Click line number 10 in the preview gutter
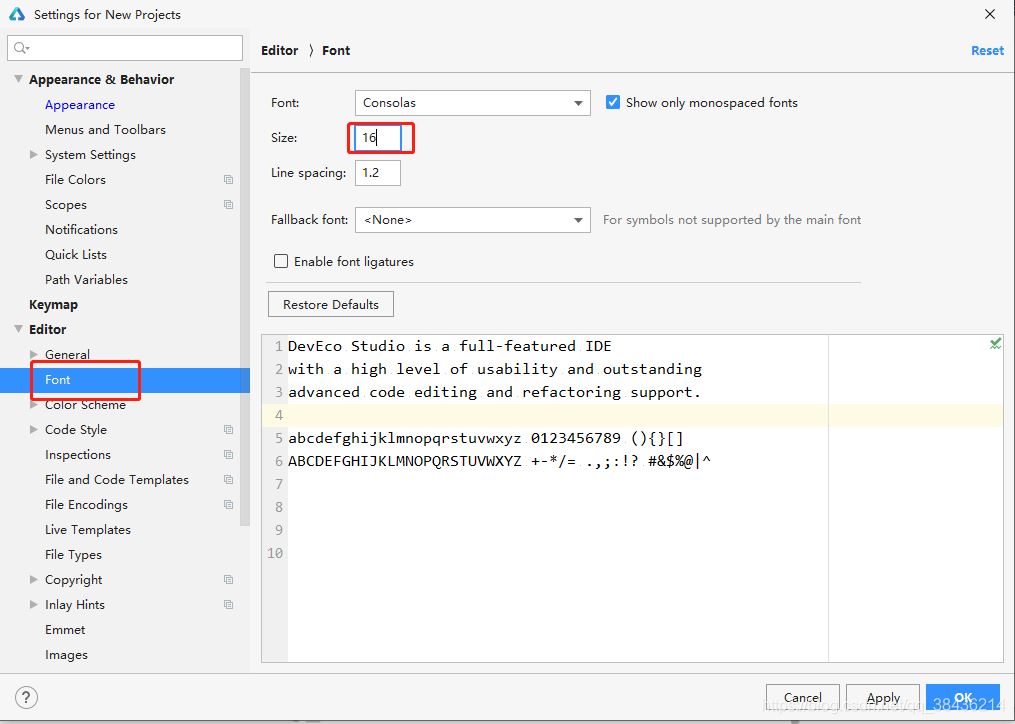This screenshot has width=1015, height=724. (x=275, y=553)
